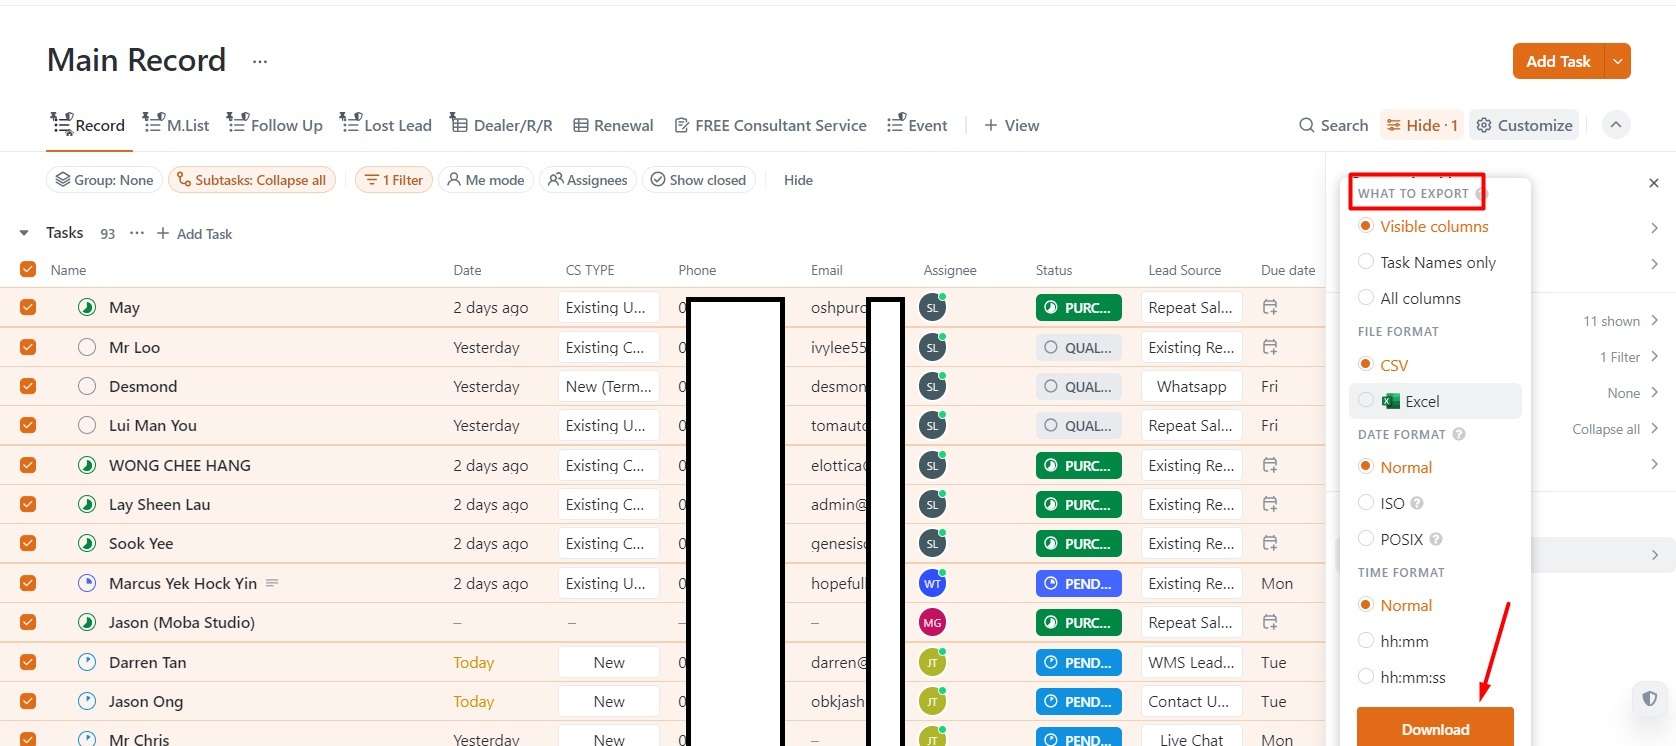
Task: Open the Add Task dropdown arrow
Action: pyautogui.click(x=1617, y=61)
